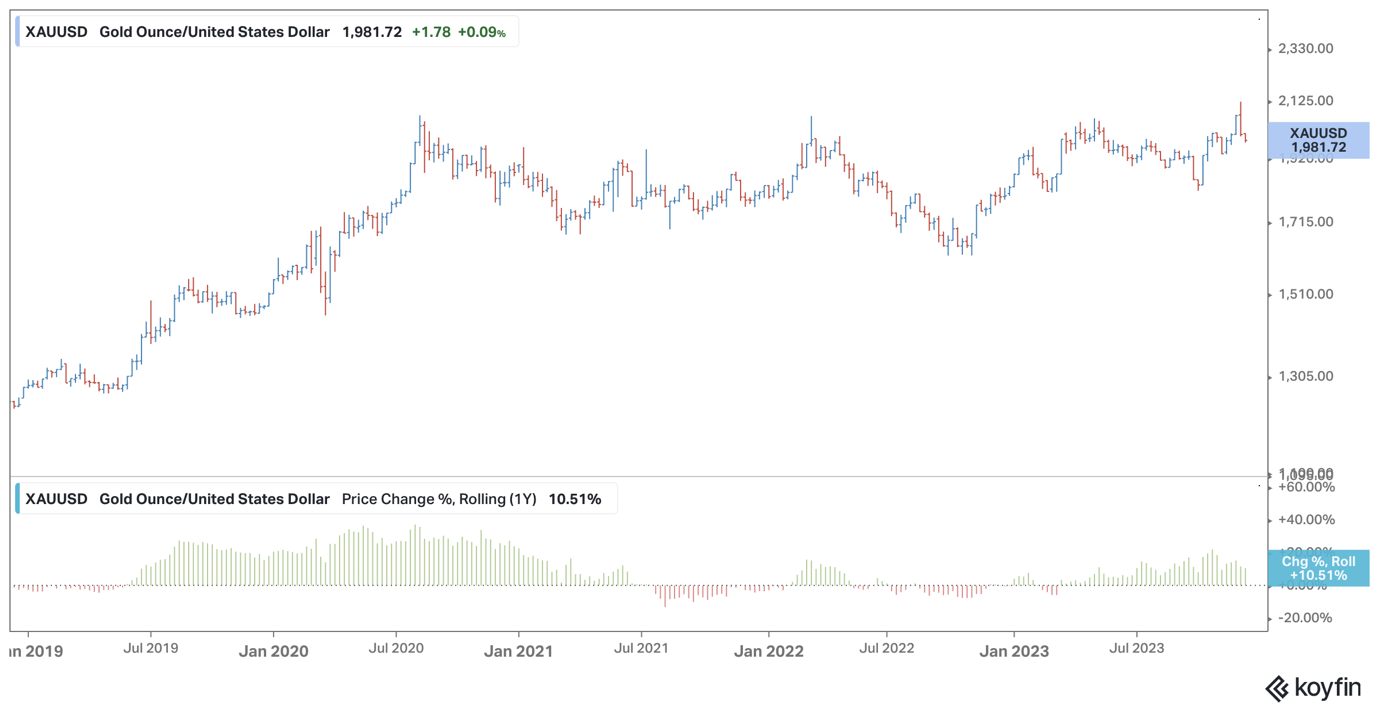
Task: Click the Jan 2022 date label
Action: (x=769, y=651)
